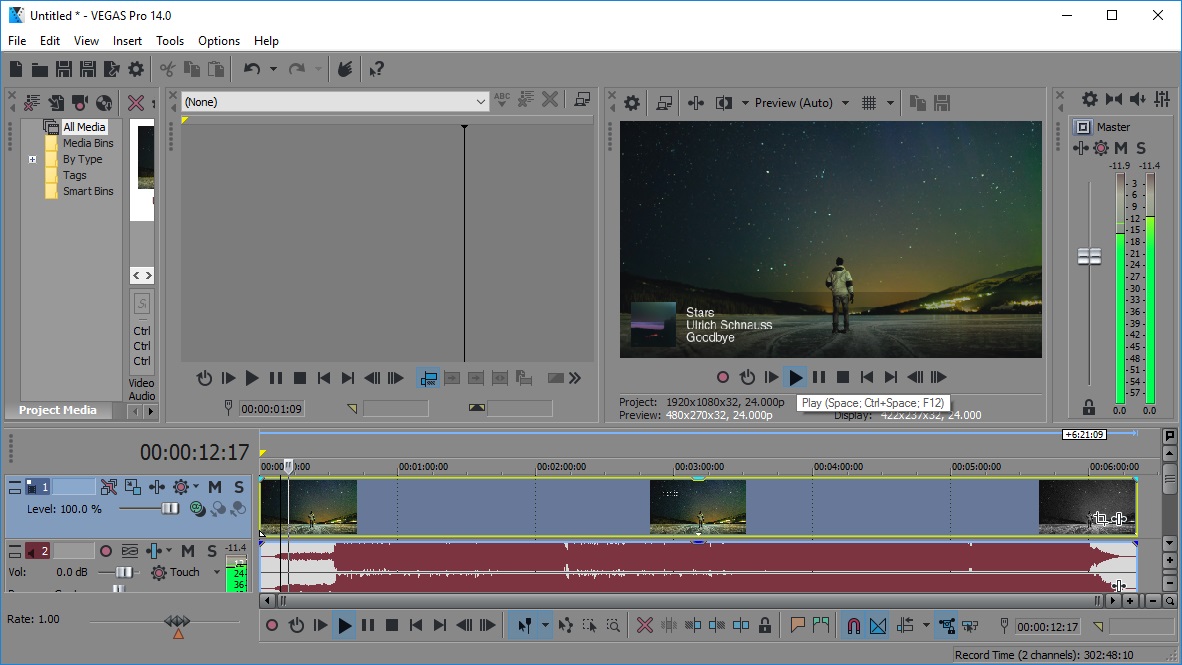Toggle Loop Playback under video preview
Screen dimensions: 1182x665
pos(747,377)
